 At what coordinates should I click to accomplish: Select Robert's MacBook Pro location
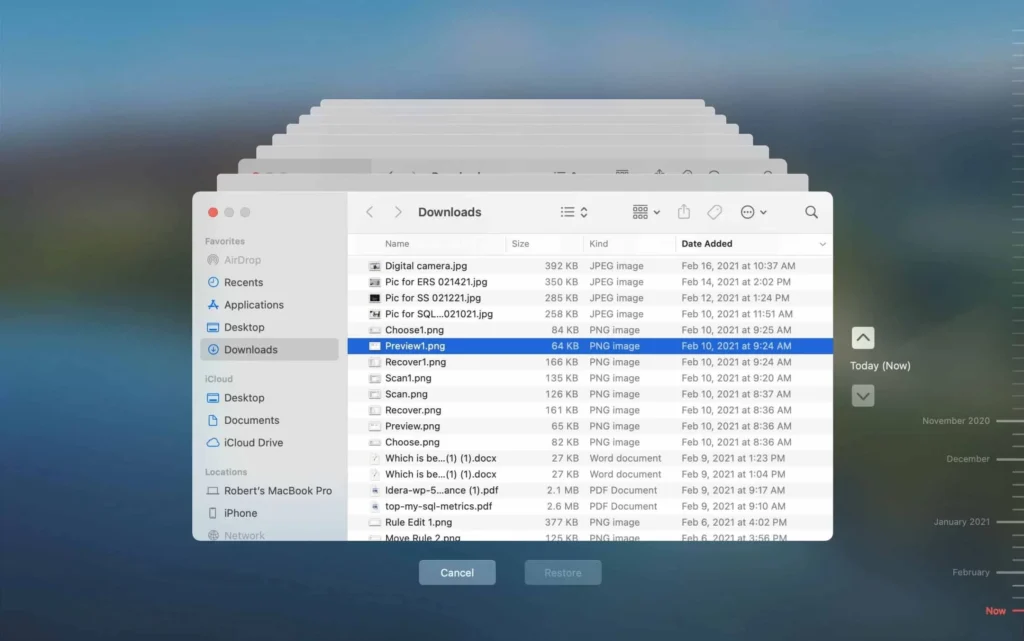(x=269, y=491)
